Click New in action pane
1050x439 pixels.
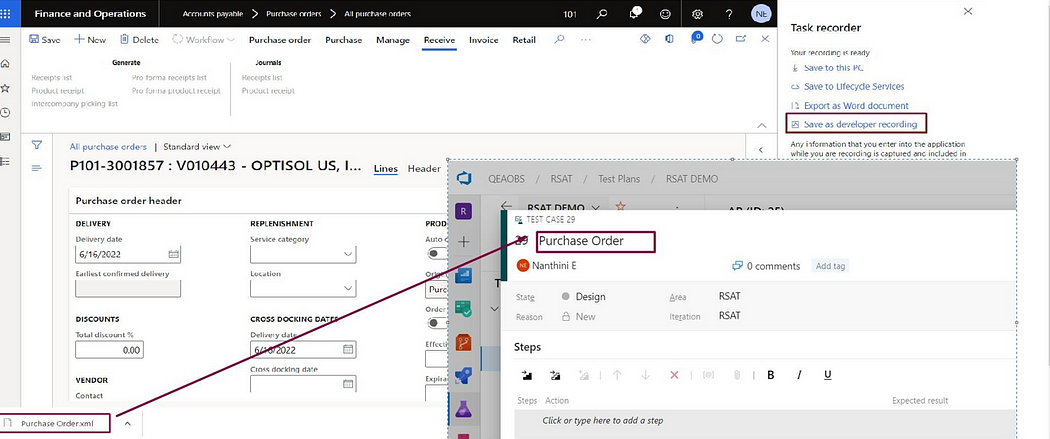point(90,39)
